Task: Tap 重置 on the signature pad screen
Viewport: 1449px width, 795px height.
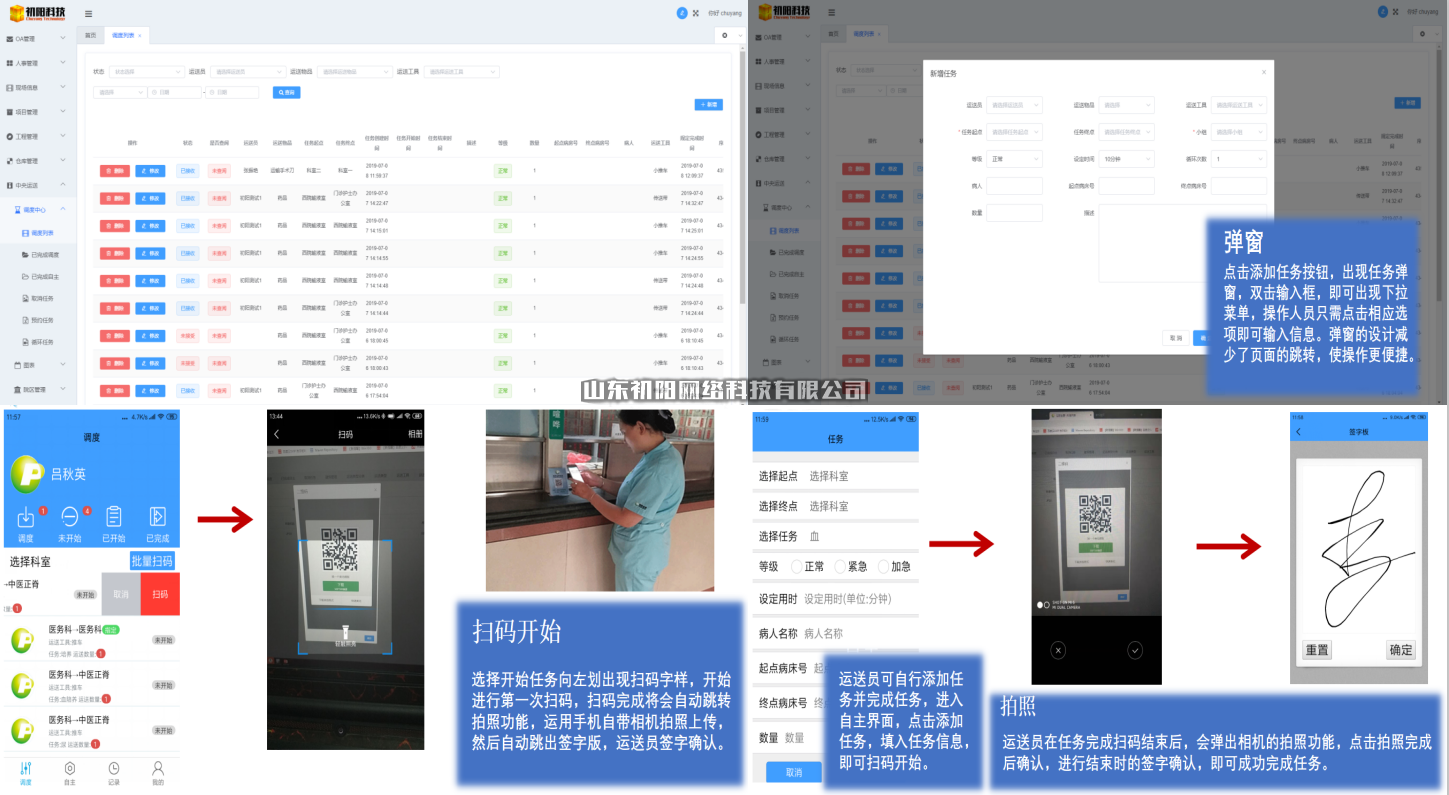Action: [1317, 650]
